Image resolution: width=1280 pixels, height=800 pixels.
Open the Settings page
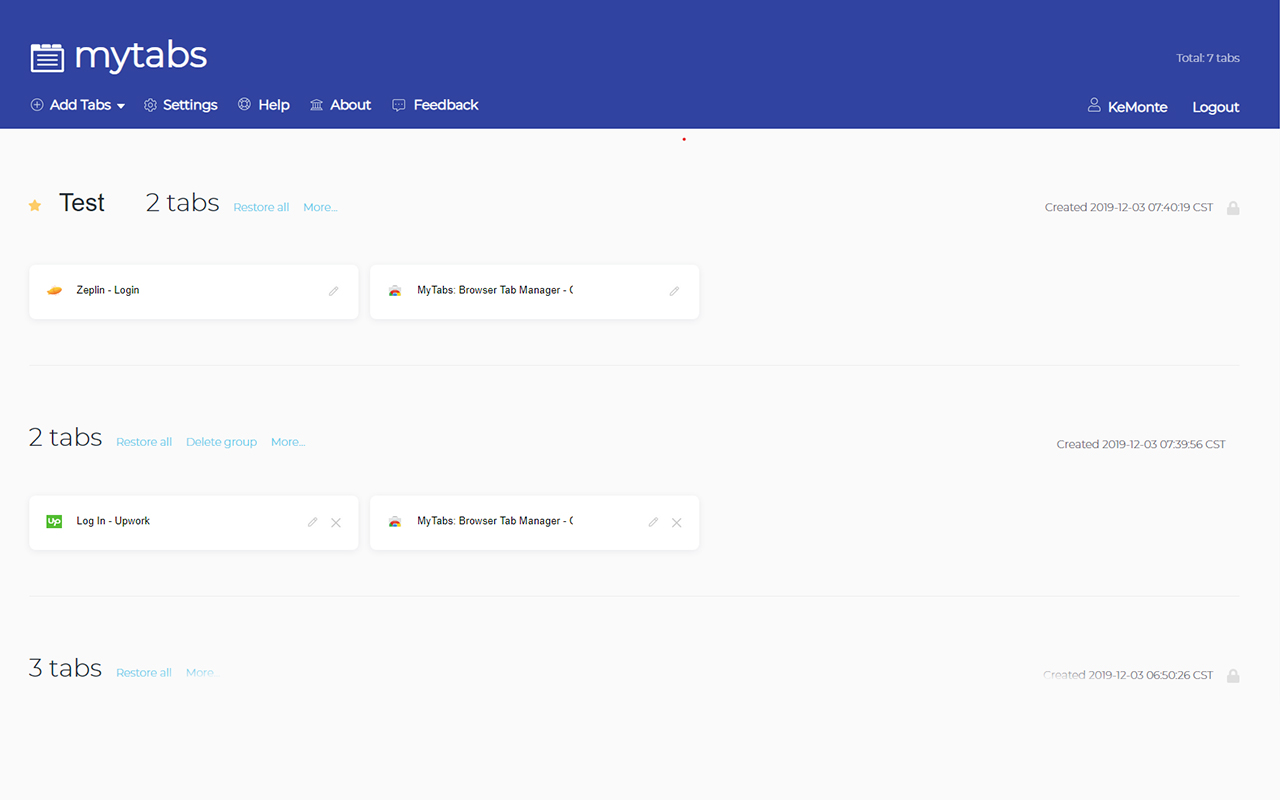180,105
